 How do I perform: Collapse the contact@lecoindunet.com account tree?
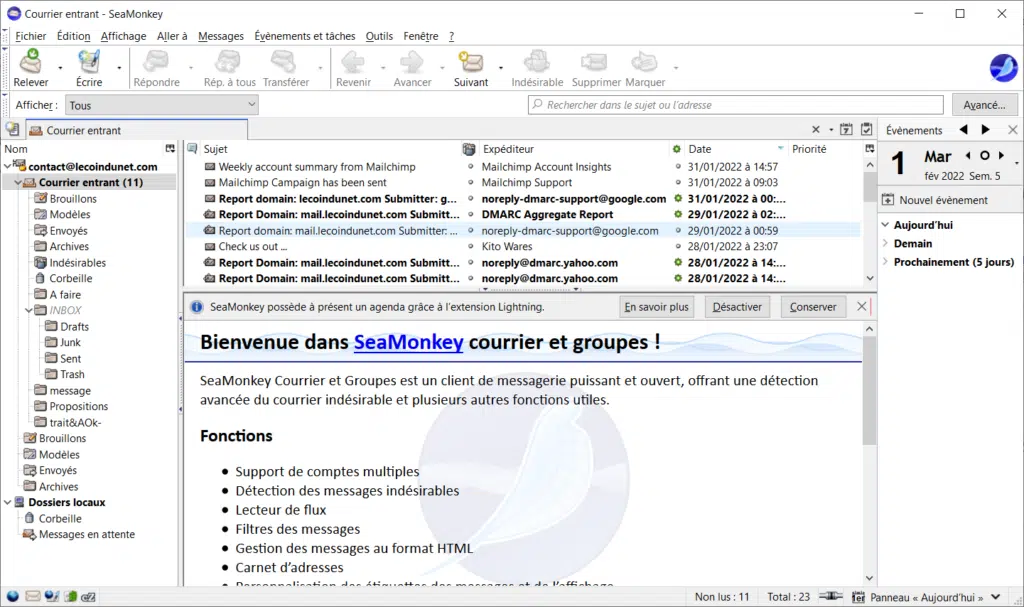click(7, 166)
